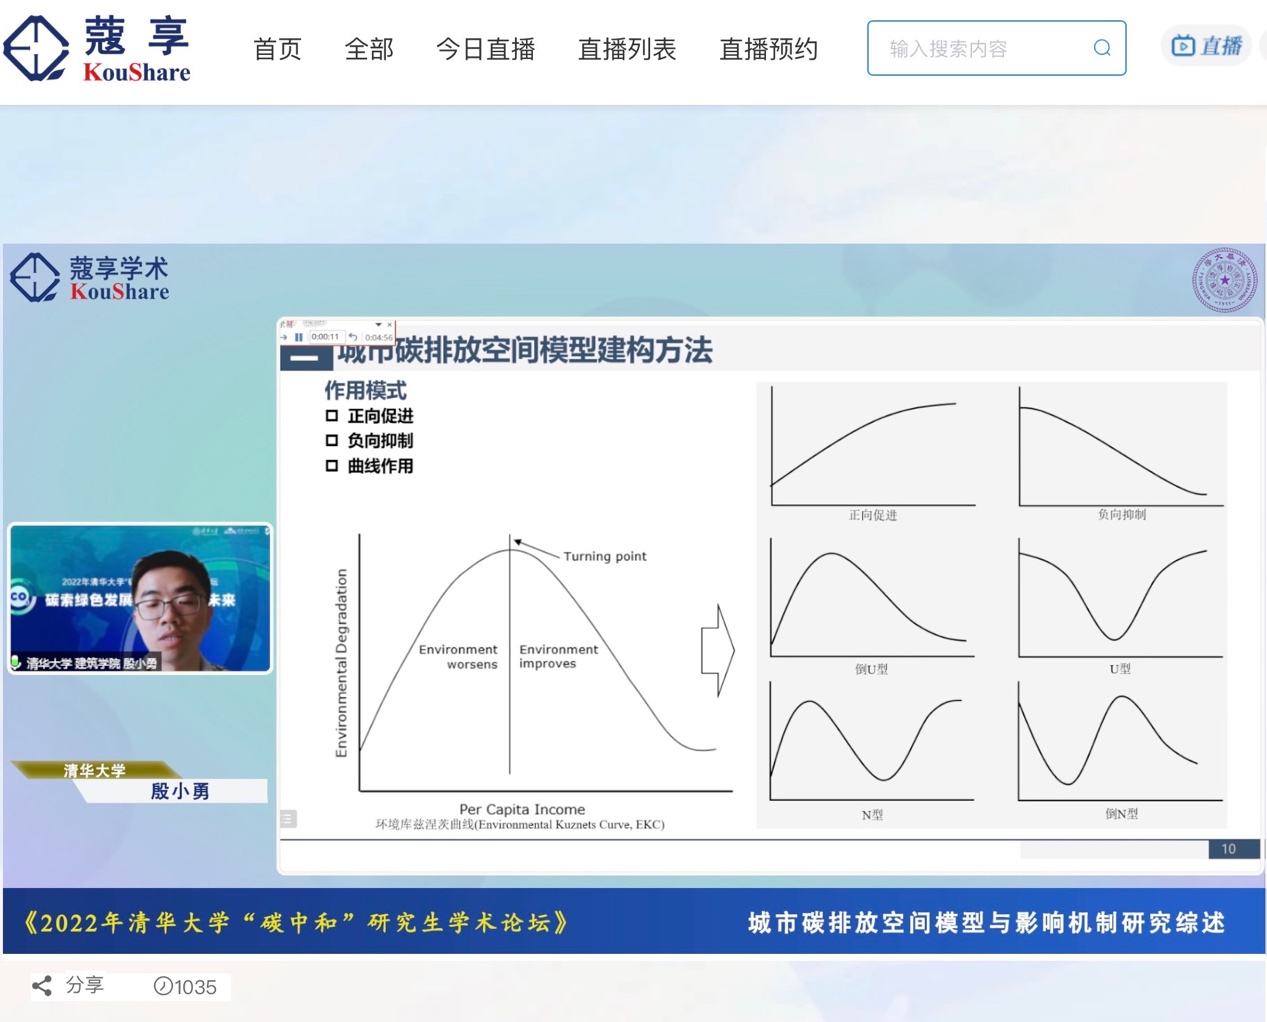
Task: Open the slide menu hamburger icon
Action: click(x=289, y=820)
